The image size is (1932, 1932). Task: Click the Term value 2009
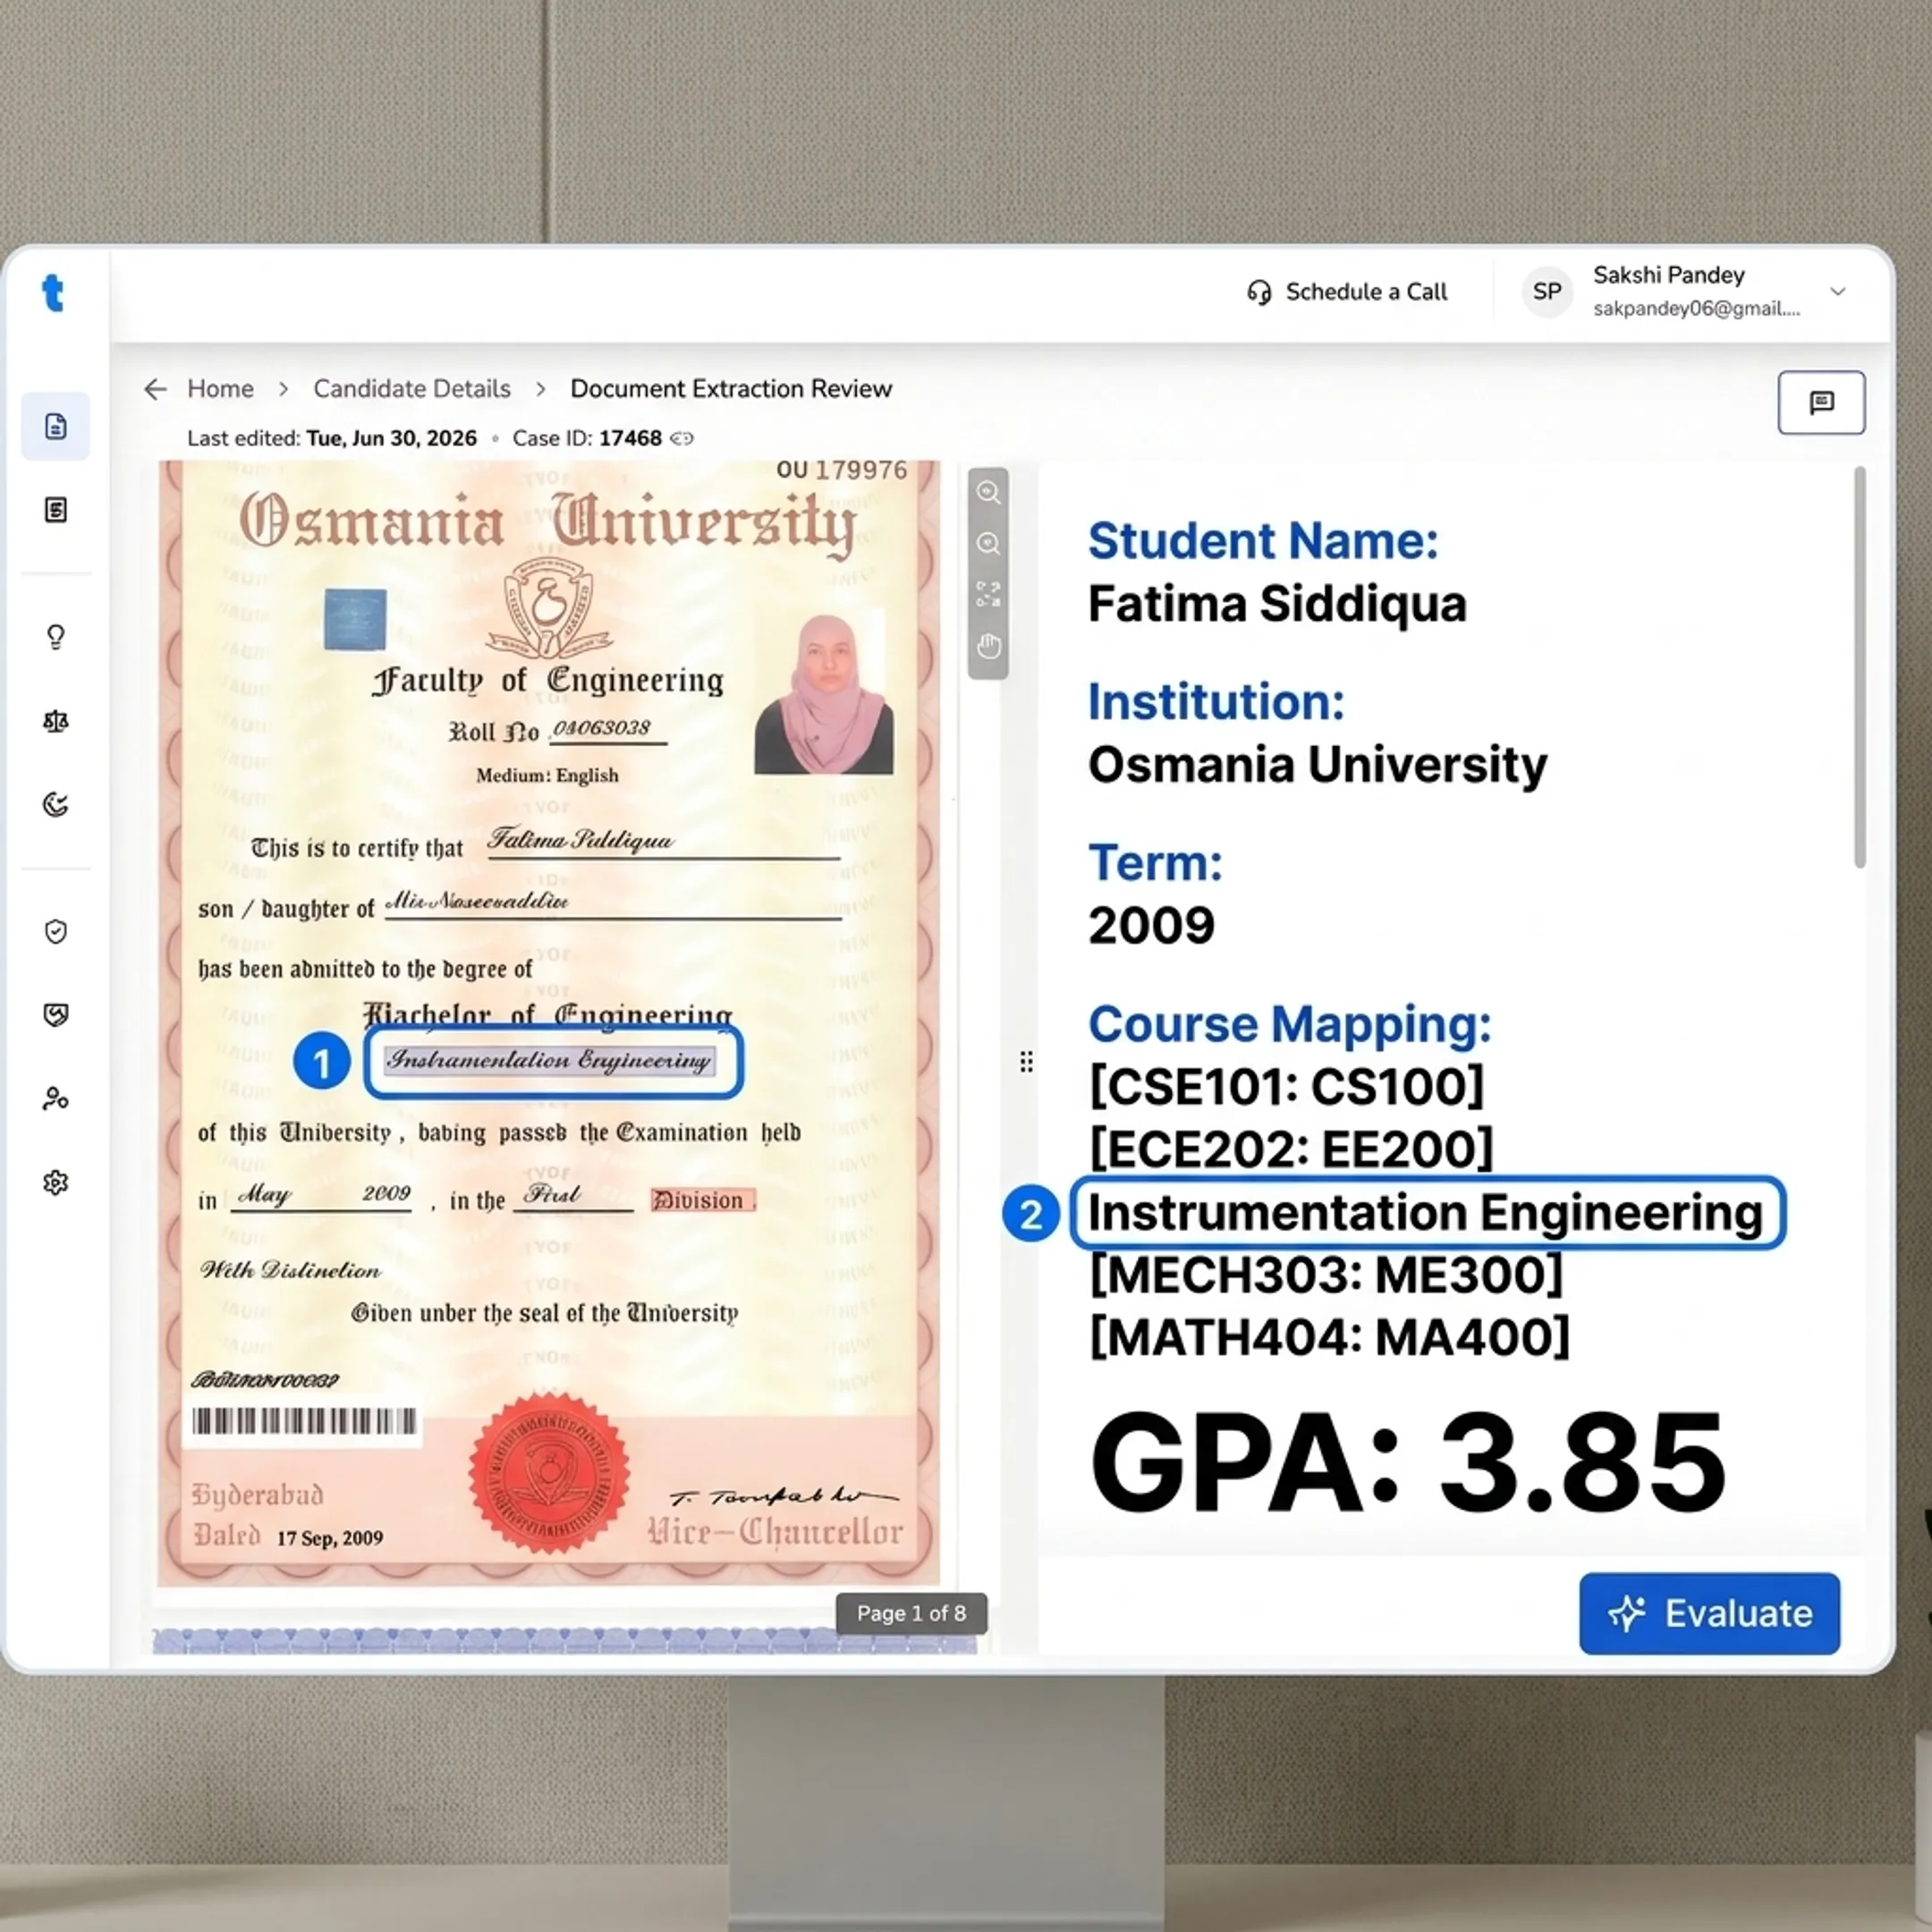[1151, 925]
